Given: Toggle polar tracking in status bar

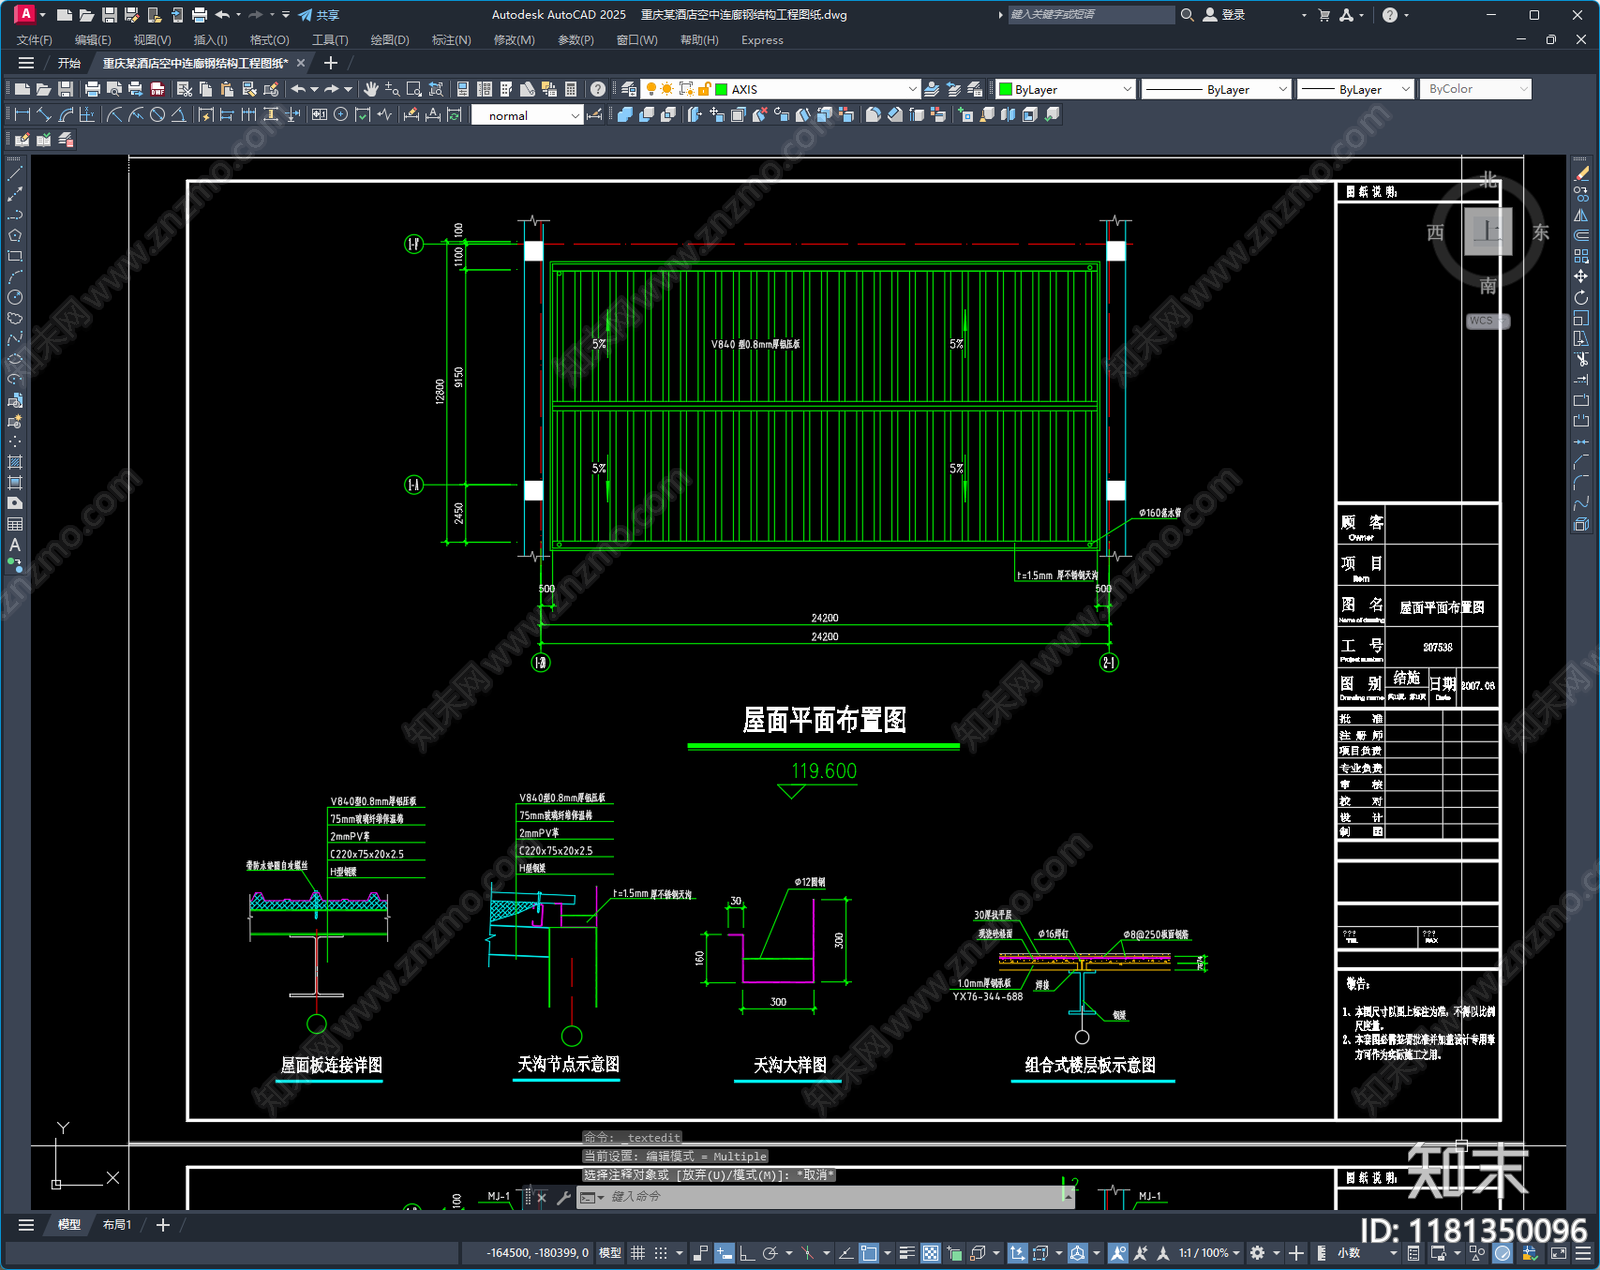Looking at the screenshot, I should [x=769, y=1253].
